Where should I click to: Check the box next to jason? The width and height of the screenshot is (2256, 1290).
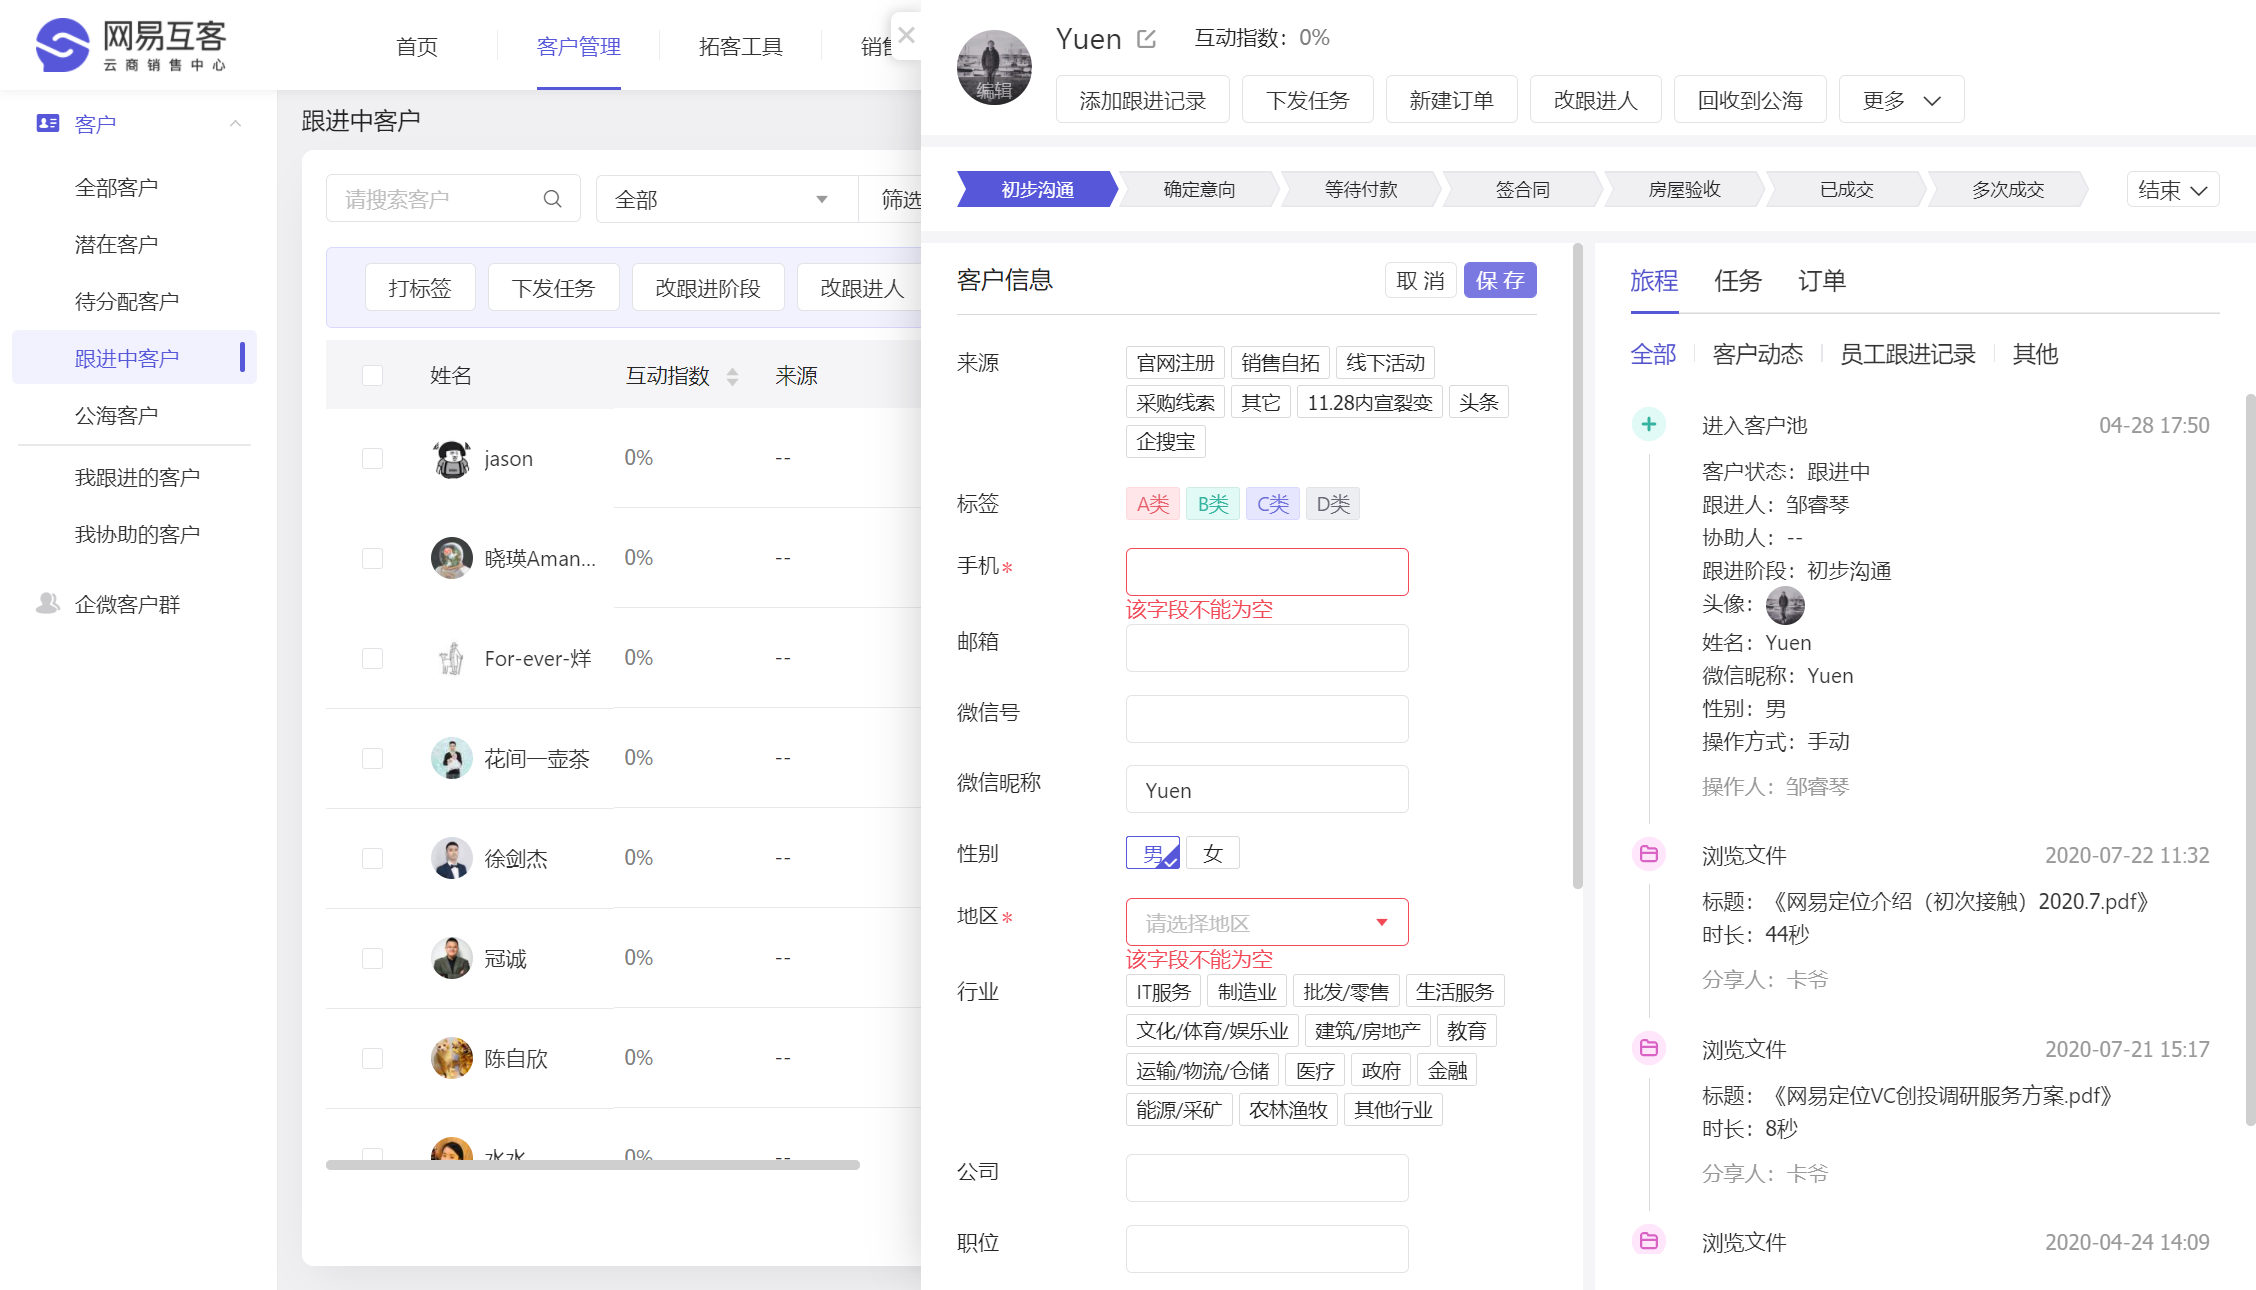point(372,458)
